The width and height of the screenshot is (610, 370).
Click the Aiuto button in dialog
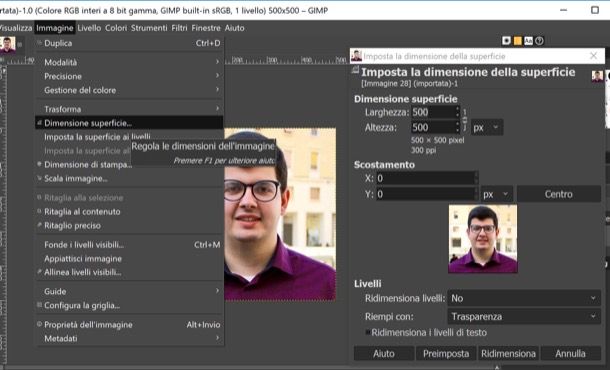pyautogui.click(x=384, y=354)
